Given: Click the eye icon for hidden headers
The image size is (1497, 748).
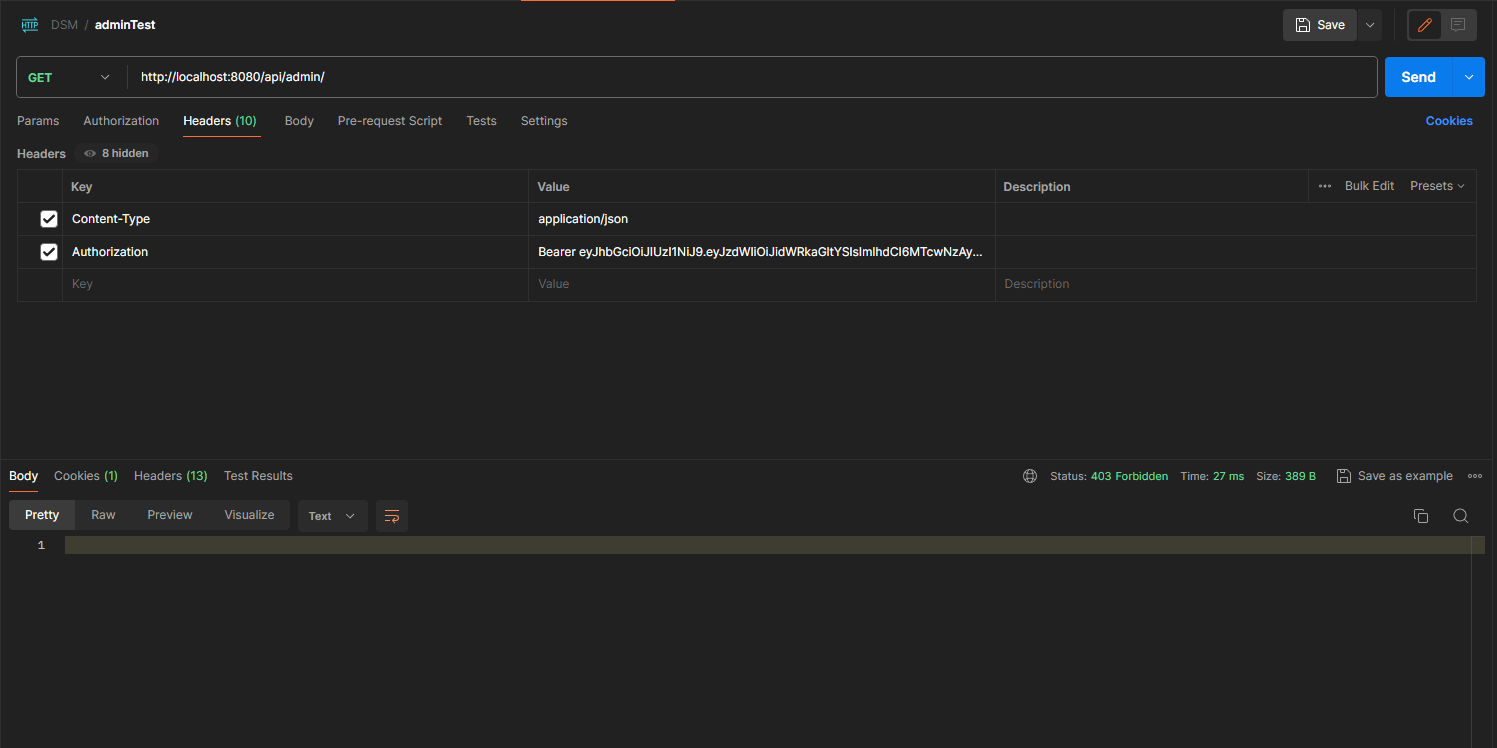Looking at the screenshot, I should [x=90, y=153].
